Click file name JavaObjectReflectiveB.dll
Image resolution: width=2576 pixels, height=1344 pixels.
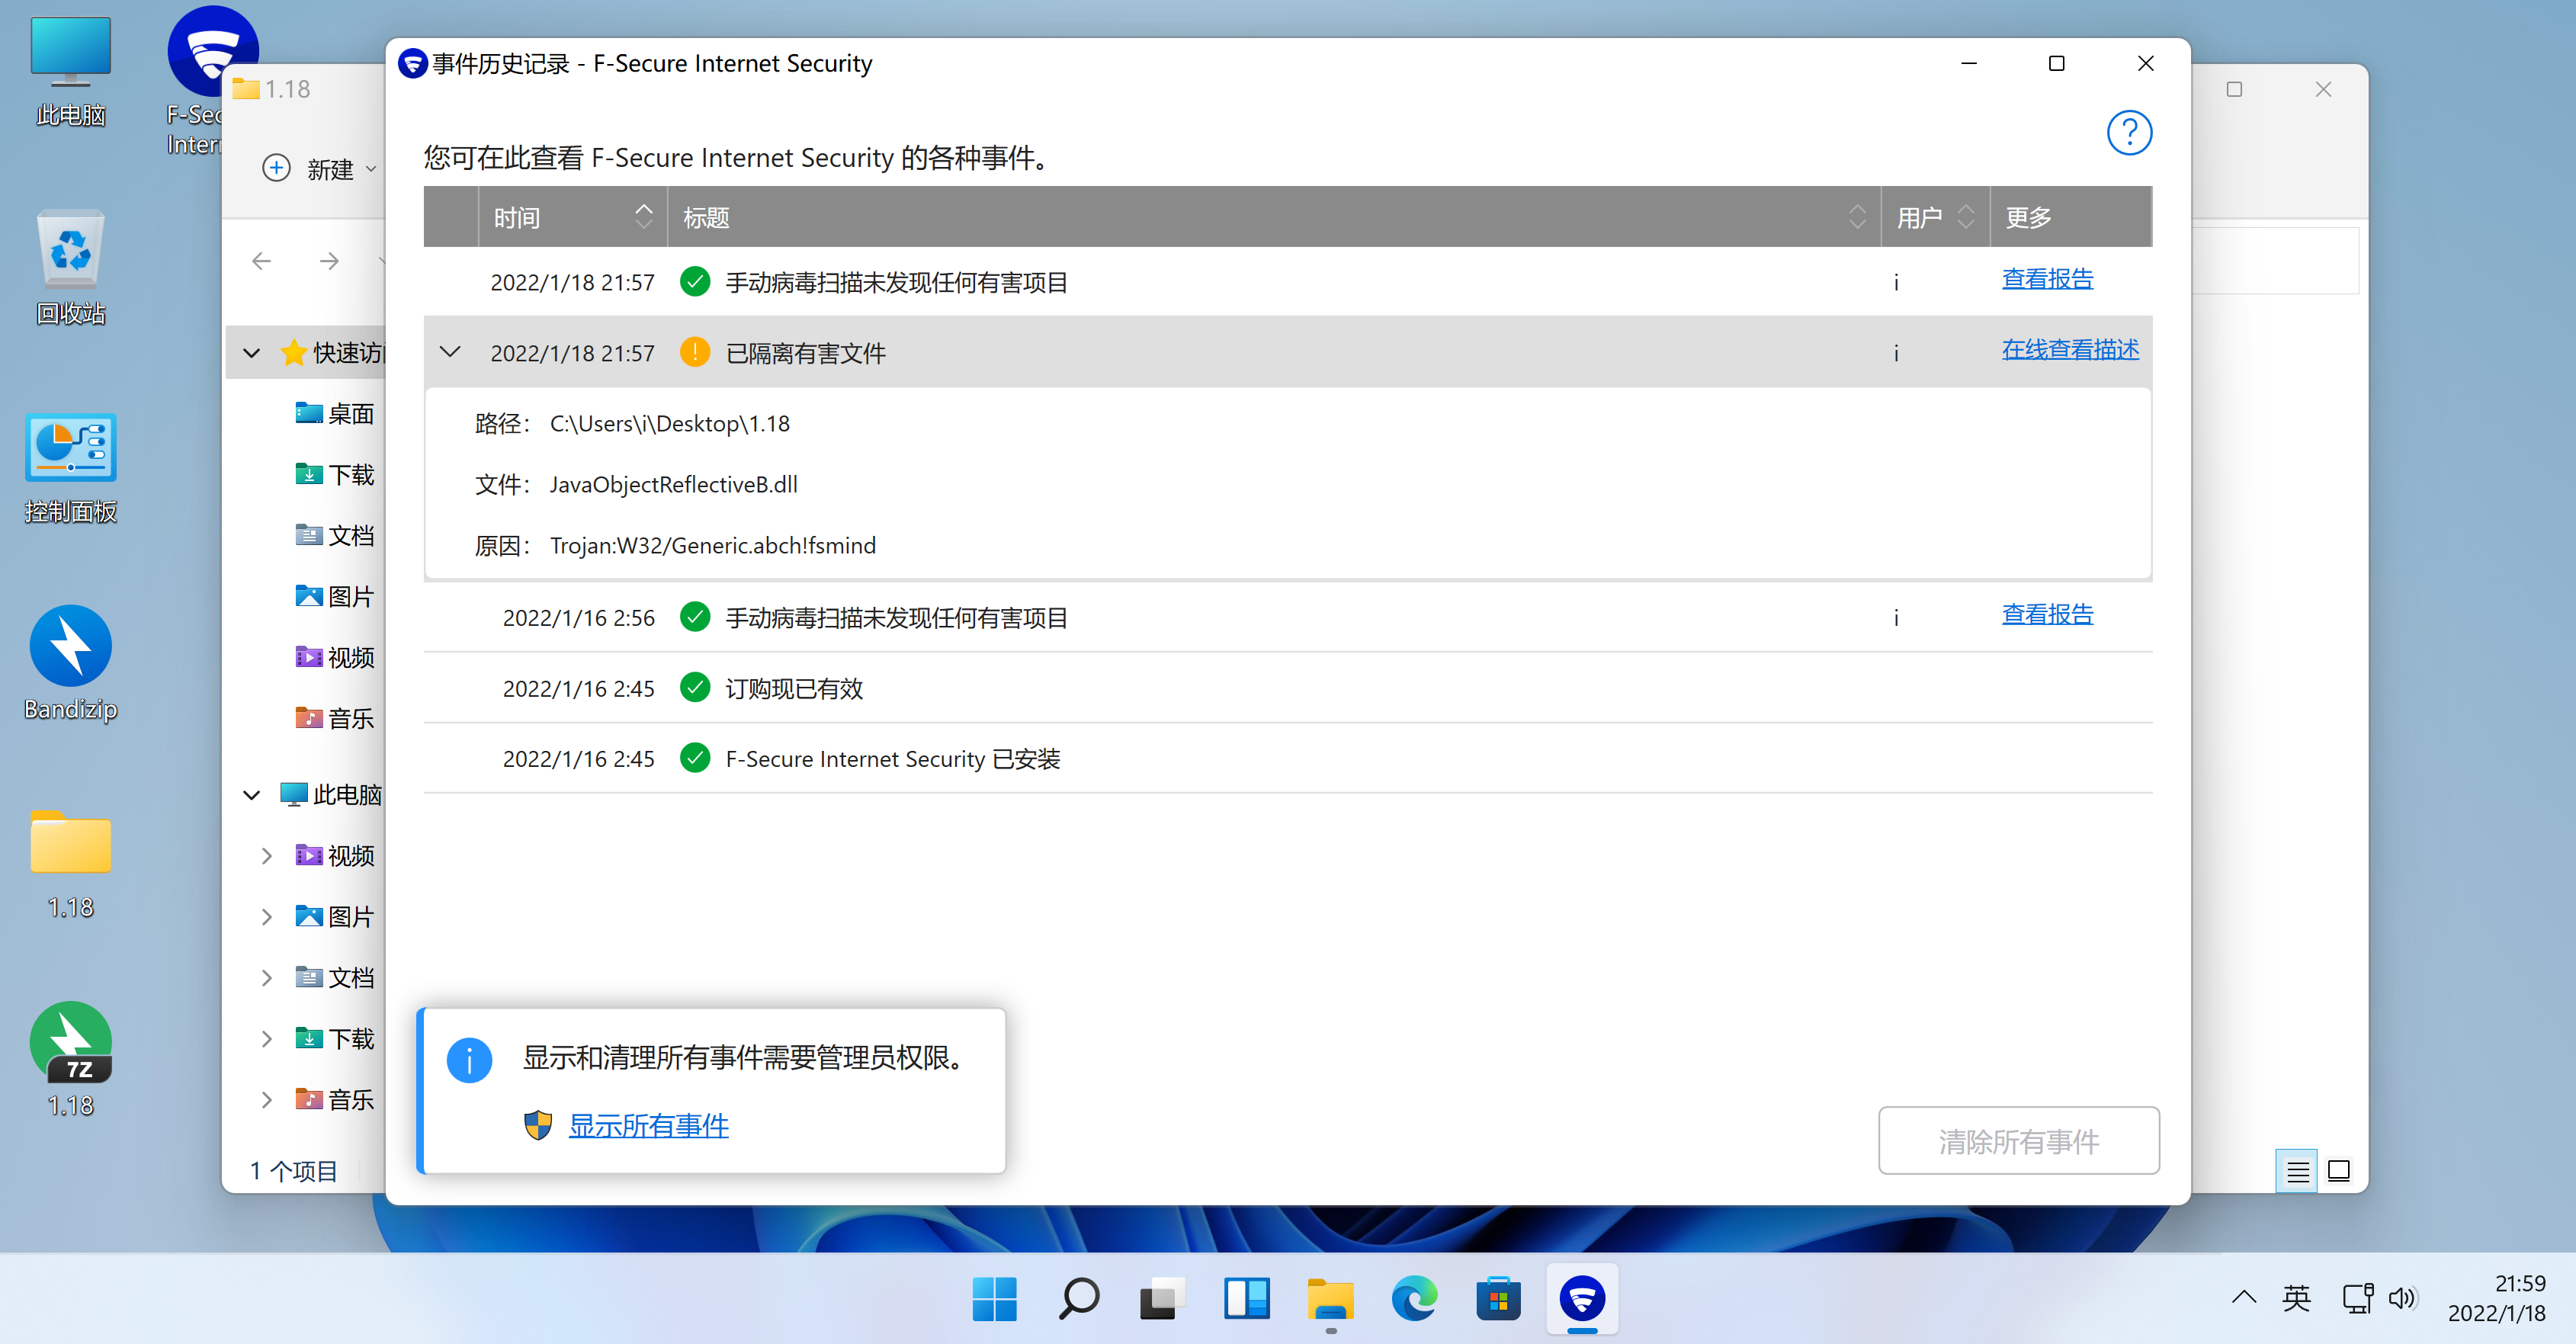[673, 485]
